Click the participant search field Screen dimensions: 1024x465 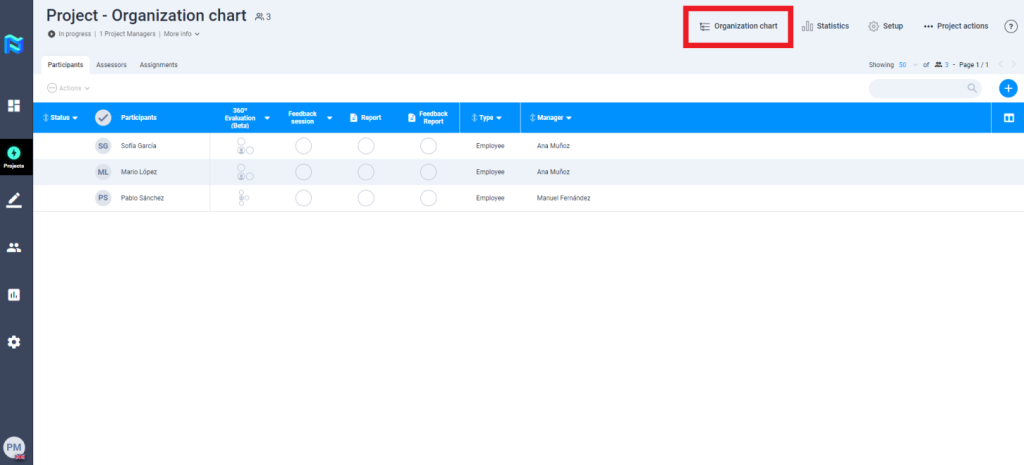[918, 88]
